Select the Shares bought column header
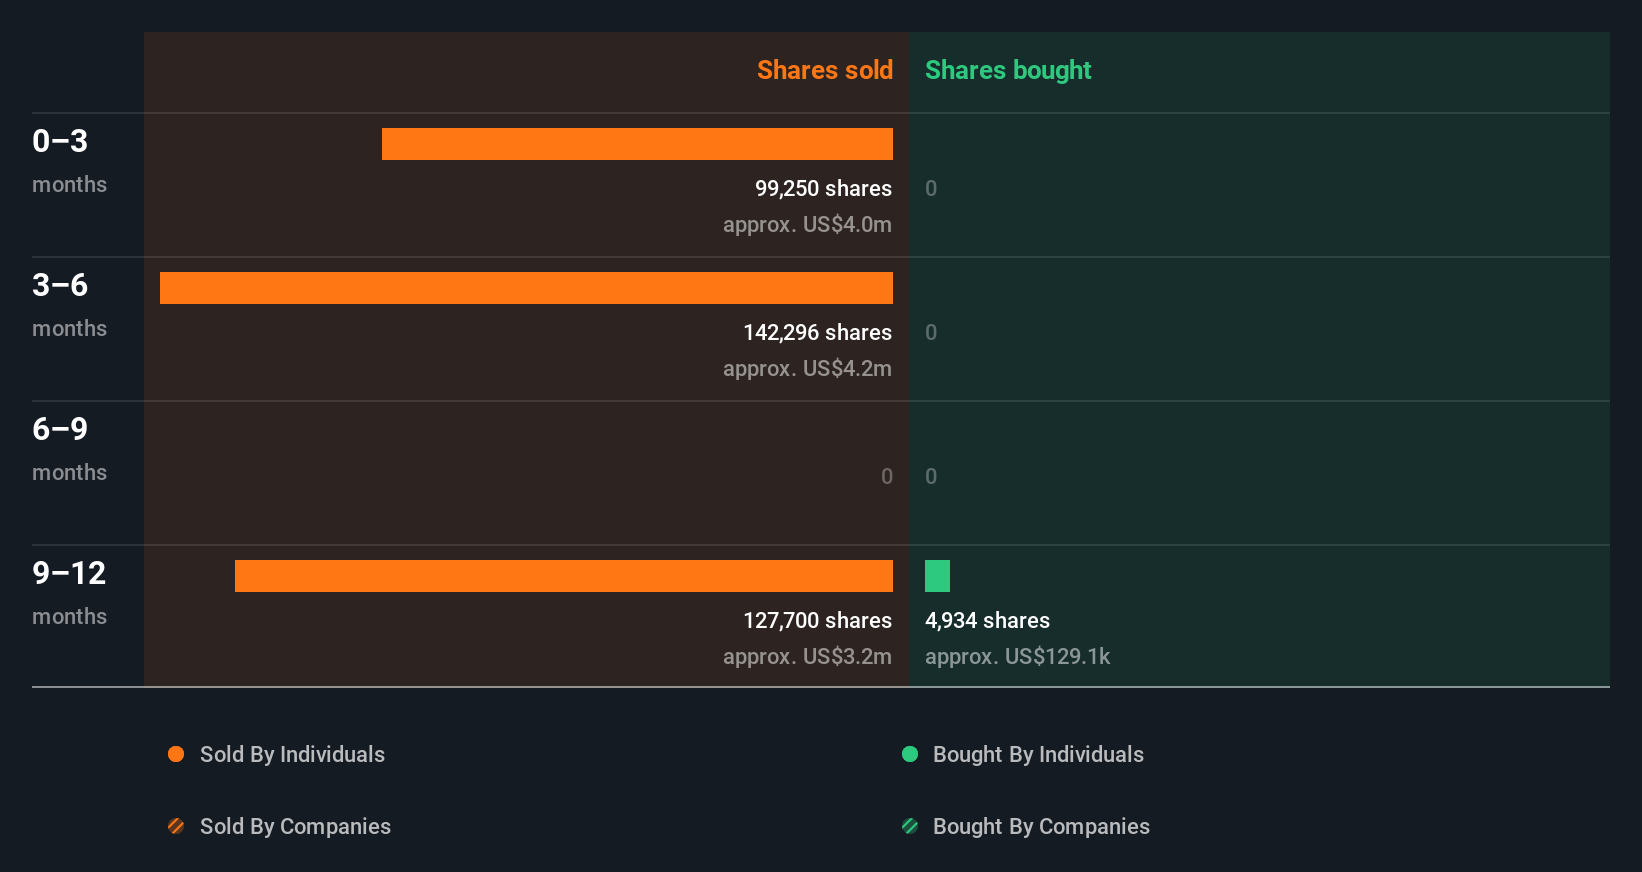Image resolution: width=1642 pixels, height=872 pixels. 1008,70
